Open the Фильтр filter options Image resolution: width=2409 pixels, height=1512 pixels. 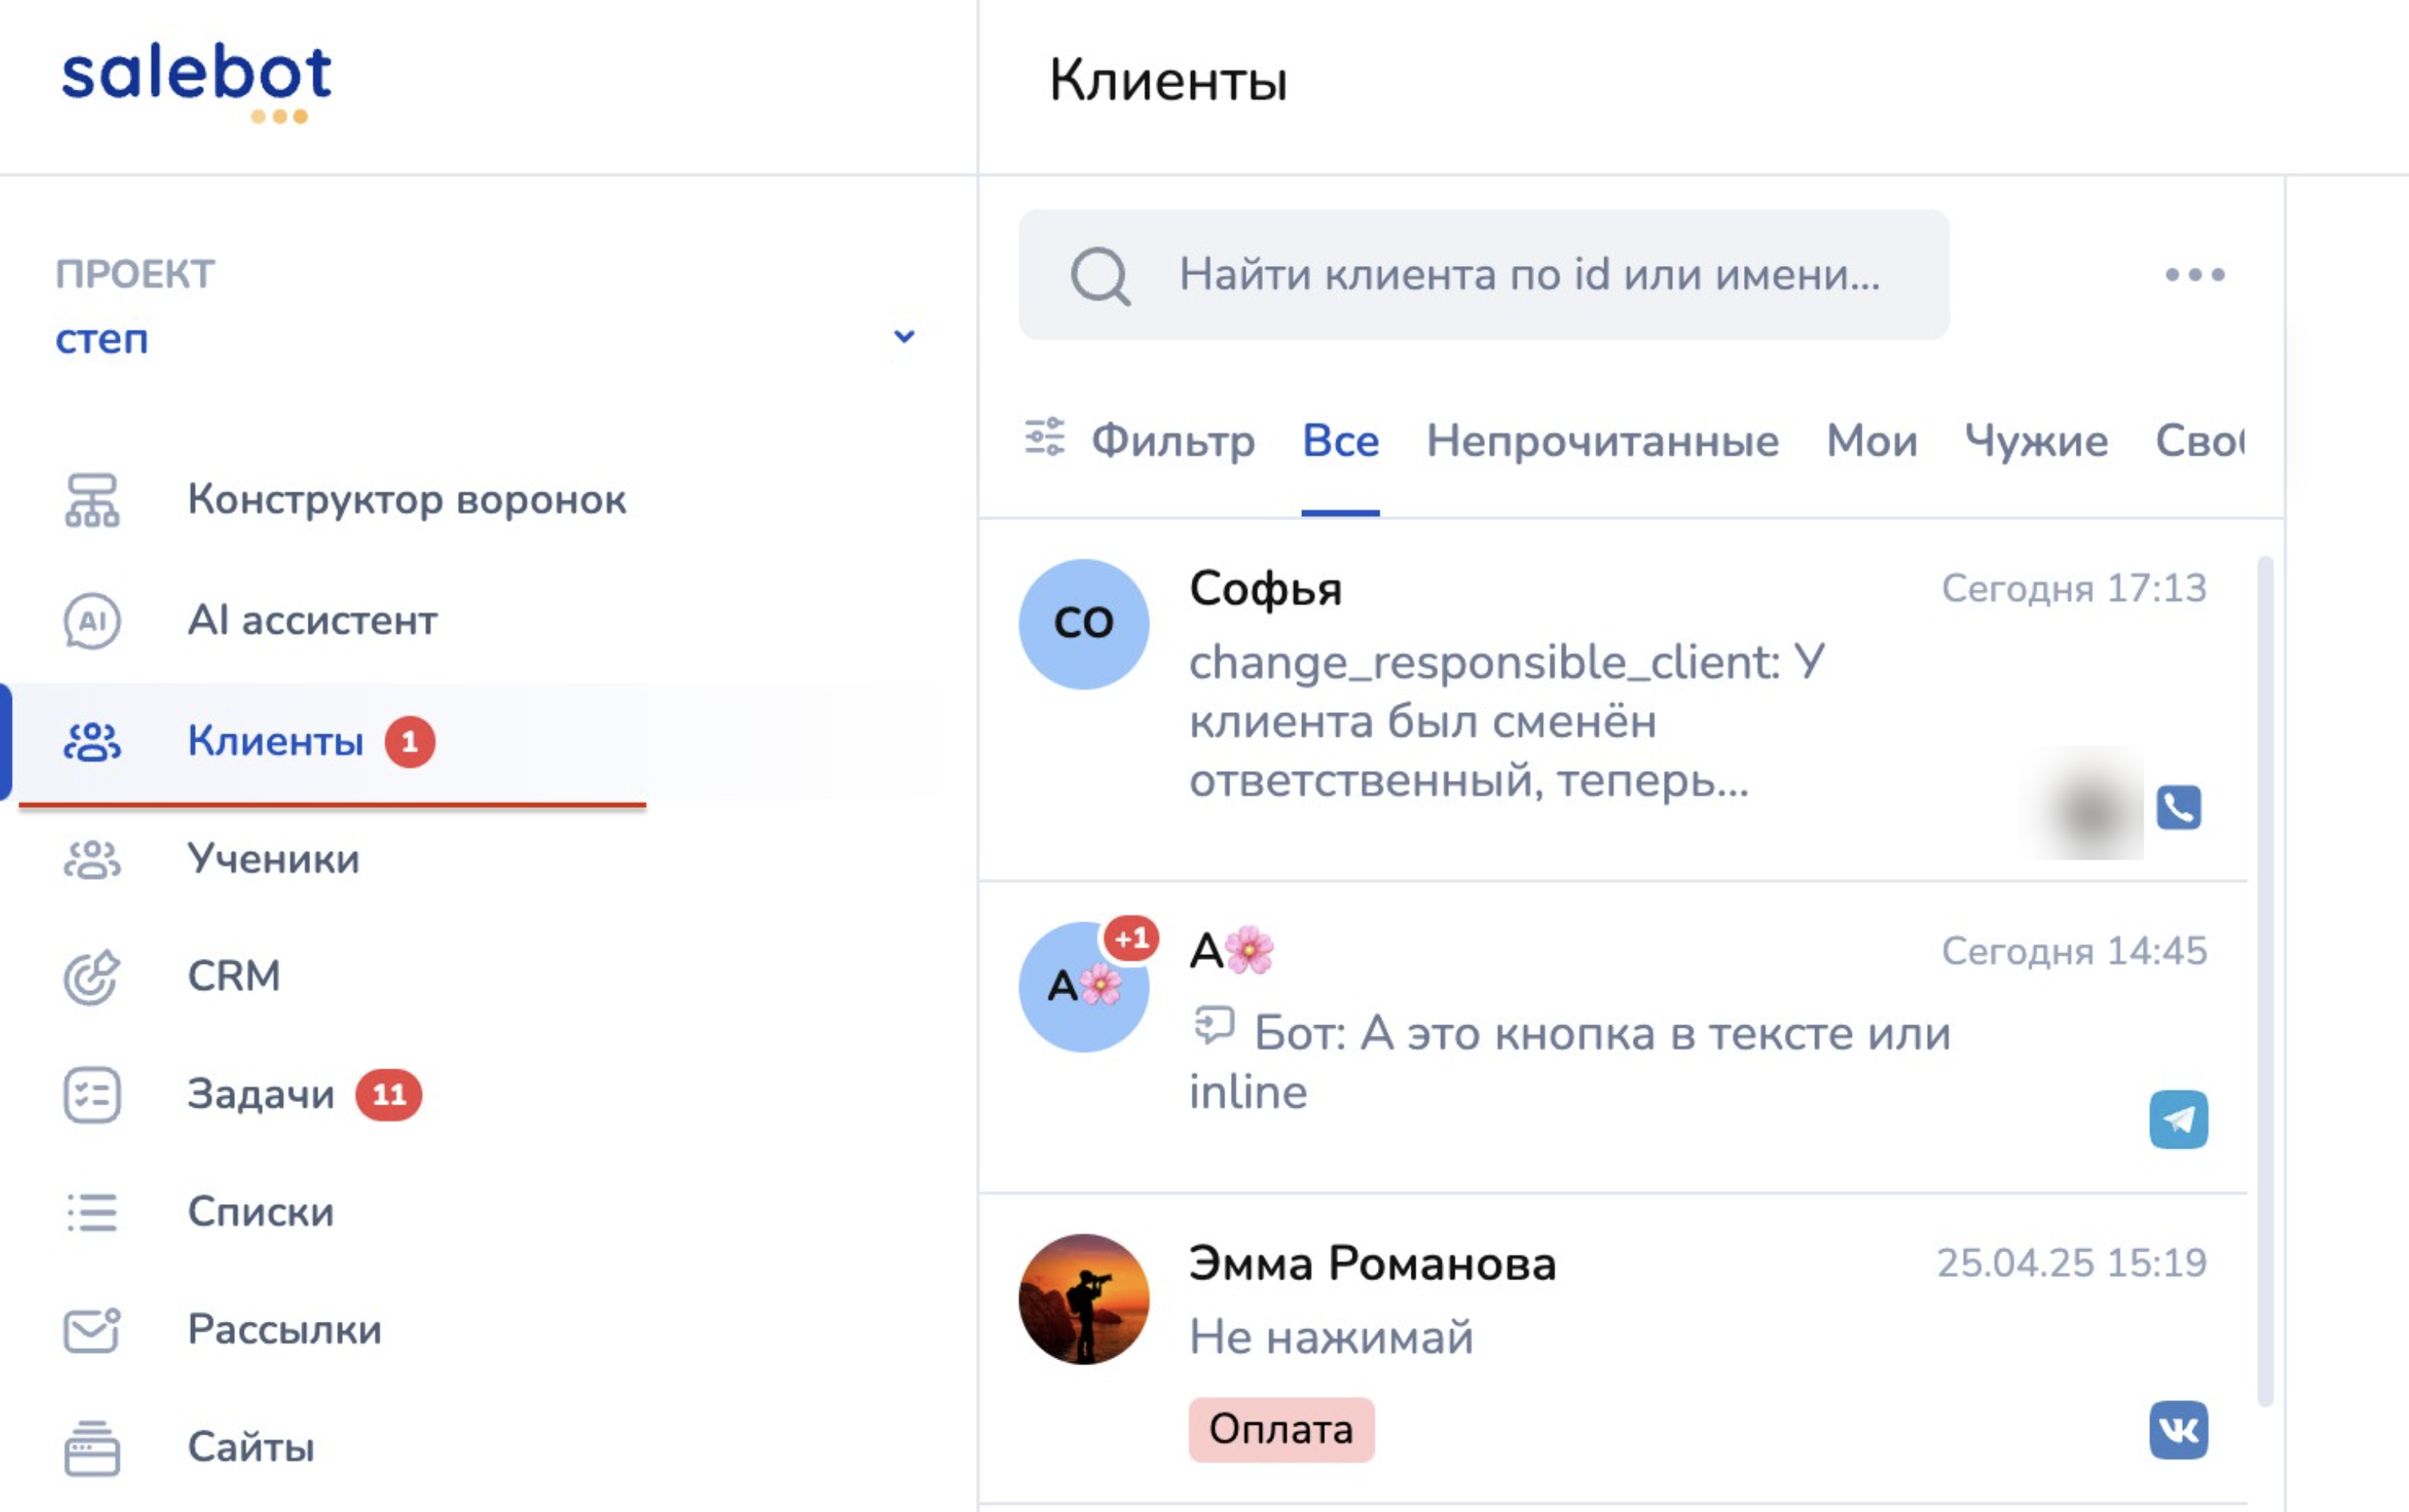pyautogui.click(x=1141, y=441)
